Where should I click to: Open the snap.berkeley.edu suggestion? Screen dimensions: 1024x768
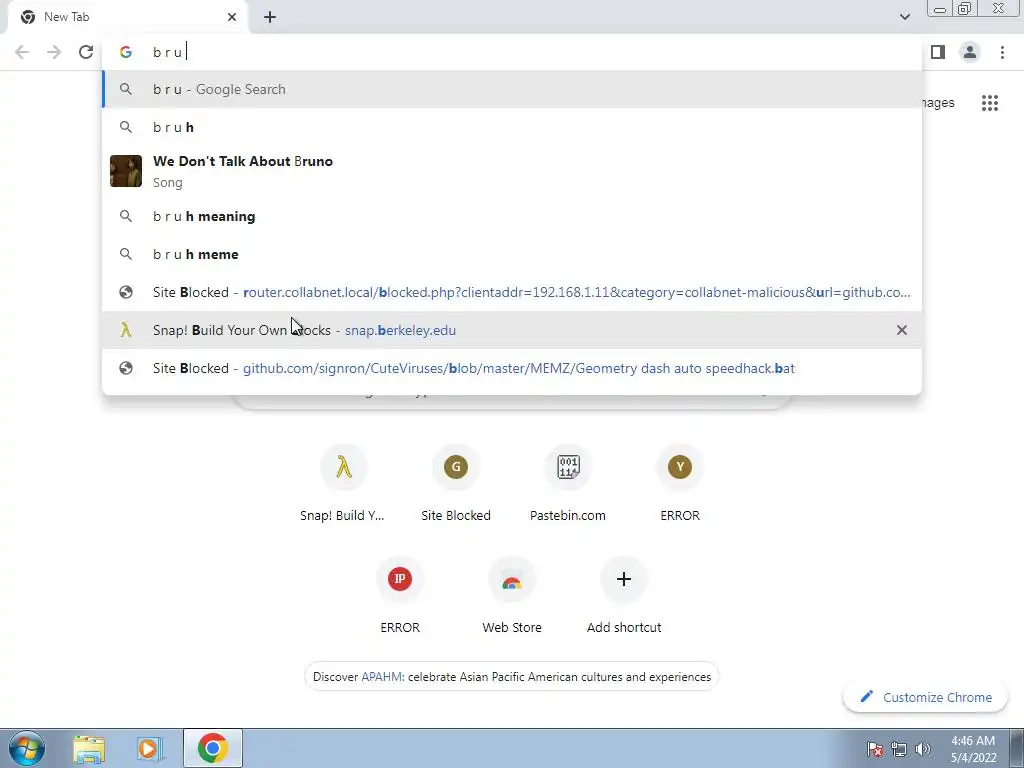pyautogui.click(x=512, y=330)
